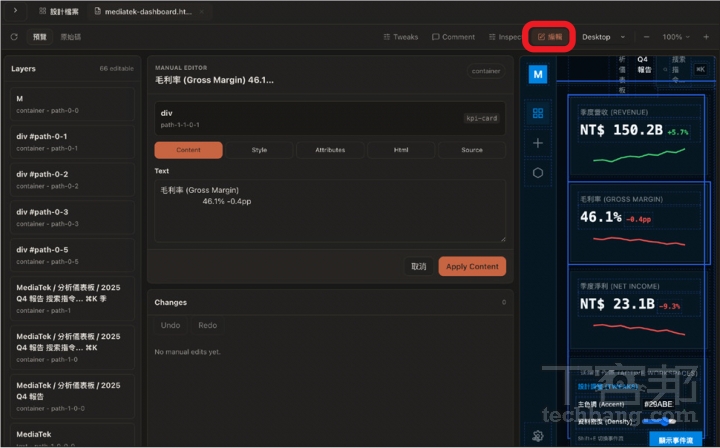Viewport: 720px width, 448px height.
Task: Select the M layer in Layers
Action: tap(72, 104)
